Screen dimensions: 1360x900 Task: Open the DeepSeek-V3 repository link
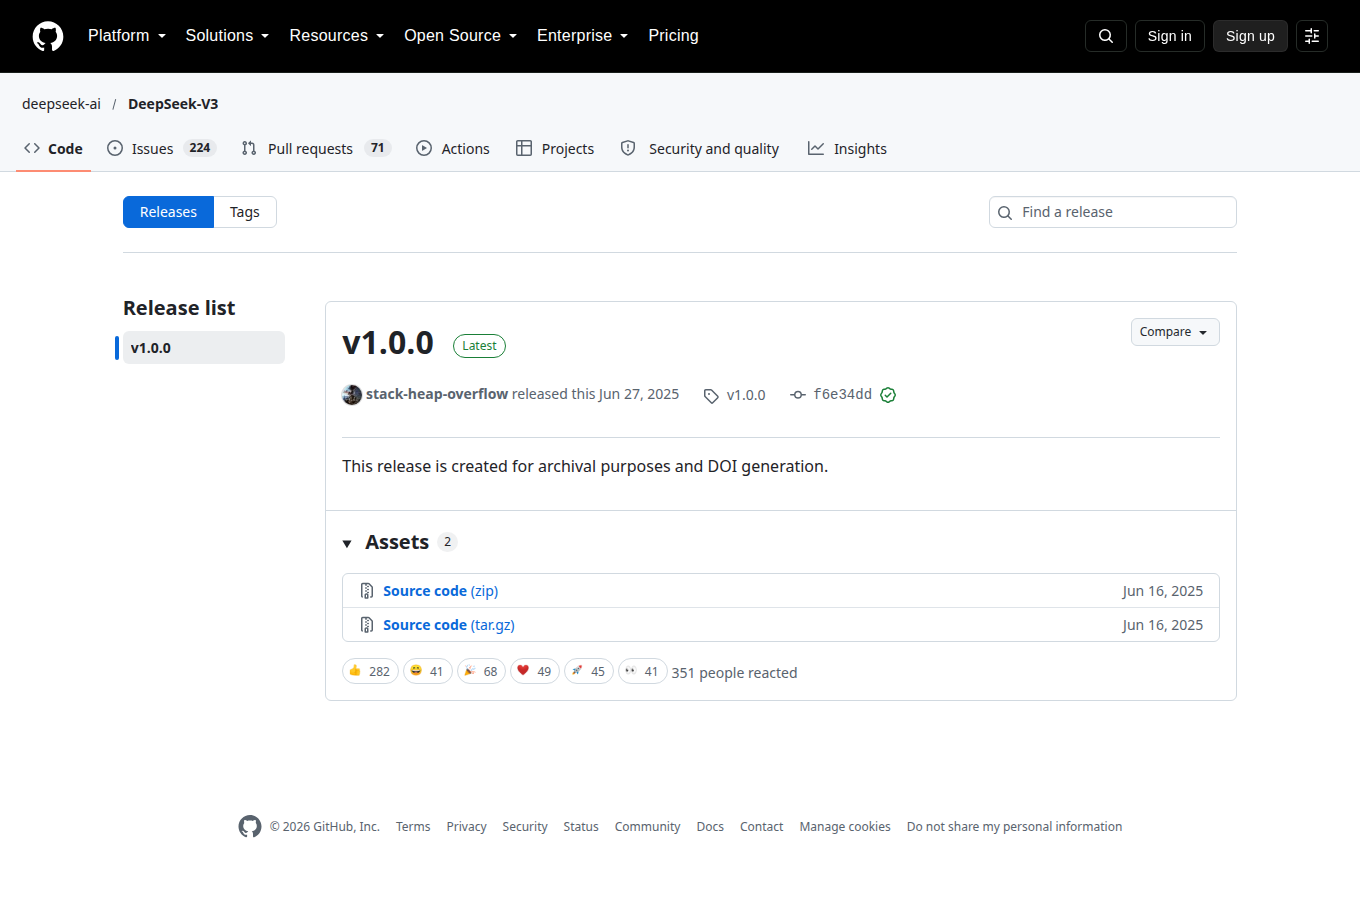[173, 104]
